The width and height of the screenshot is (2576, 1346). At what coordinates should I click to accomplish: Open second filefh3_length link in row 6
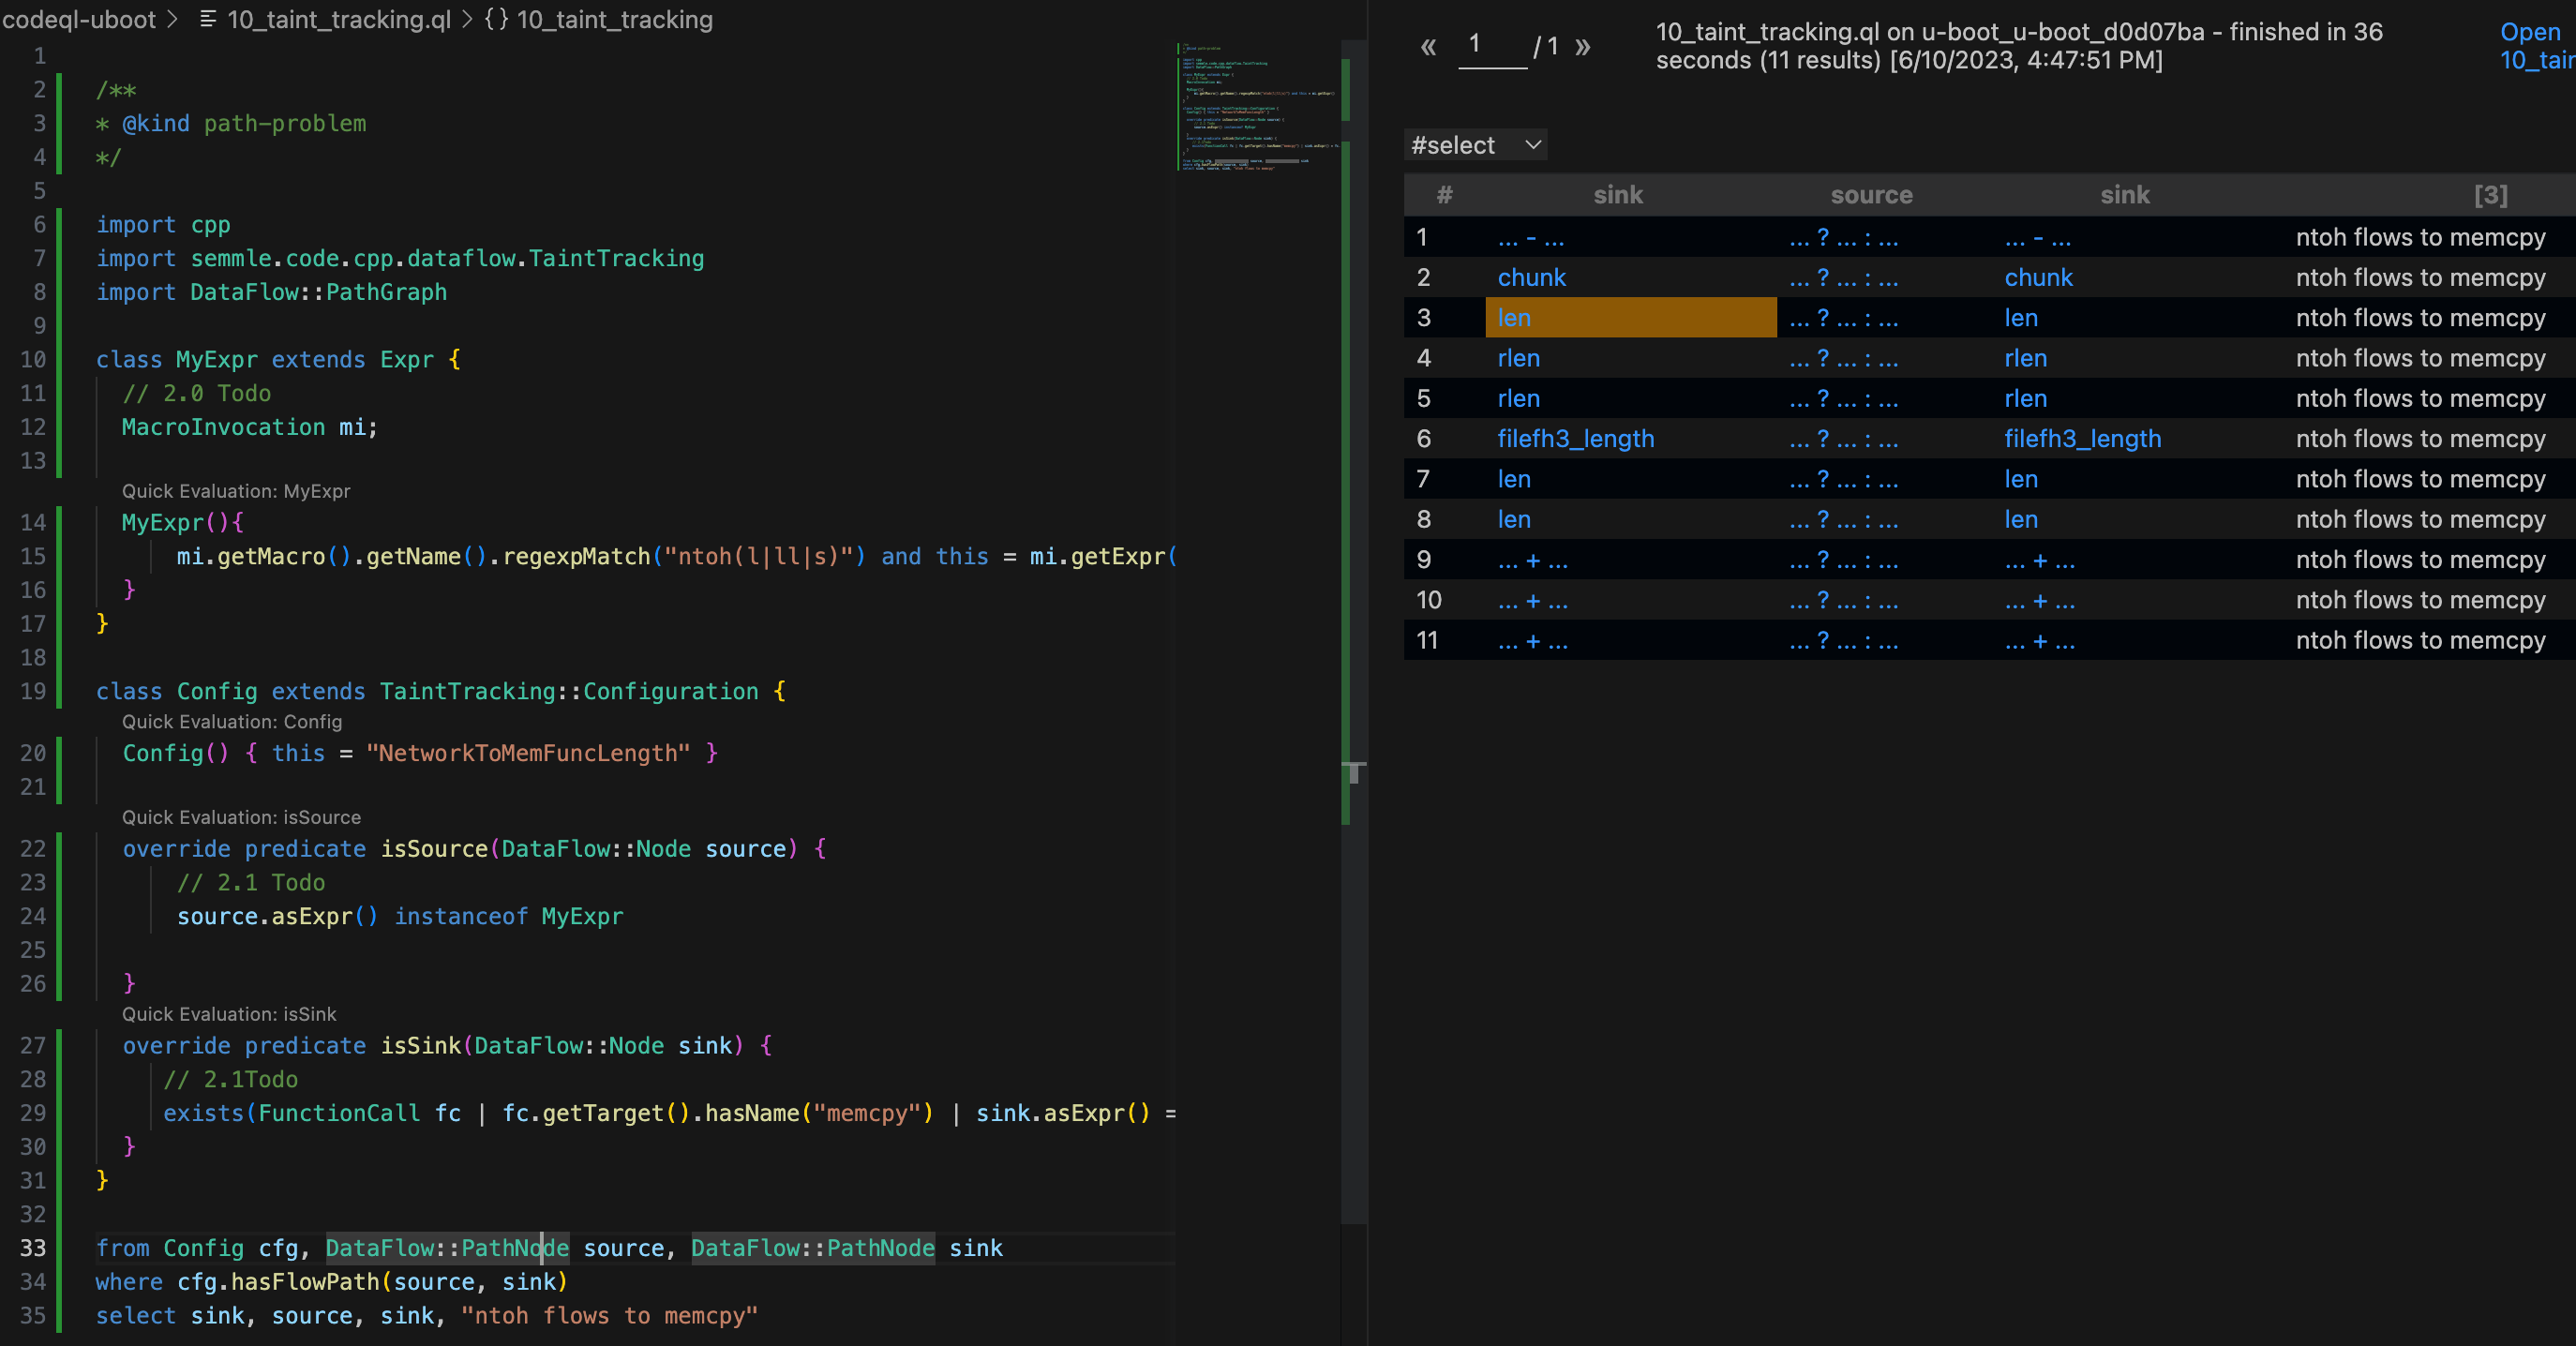(2082, 439)
